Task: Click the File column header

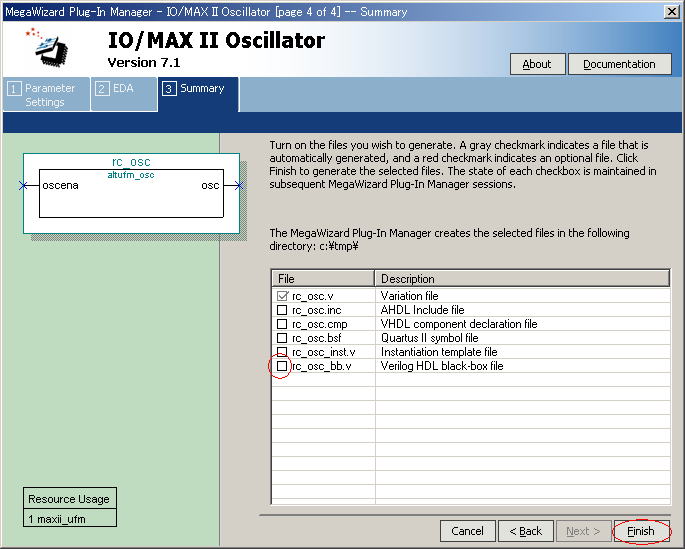Action: point(323,279)
